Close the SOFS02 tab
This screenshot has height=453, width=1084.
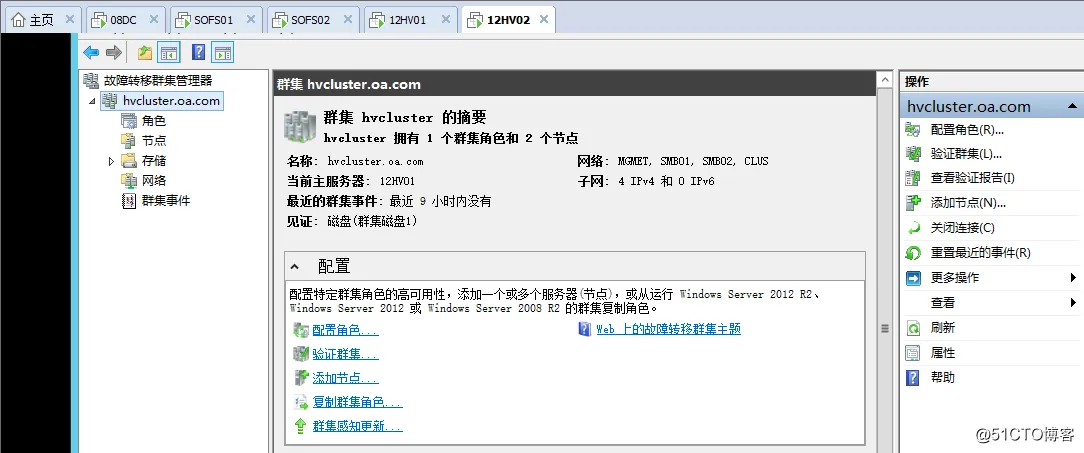[x=348, y=19]
